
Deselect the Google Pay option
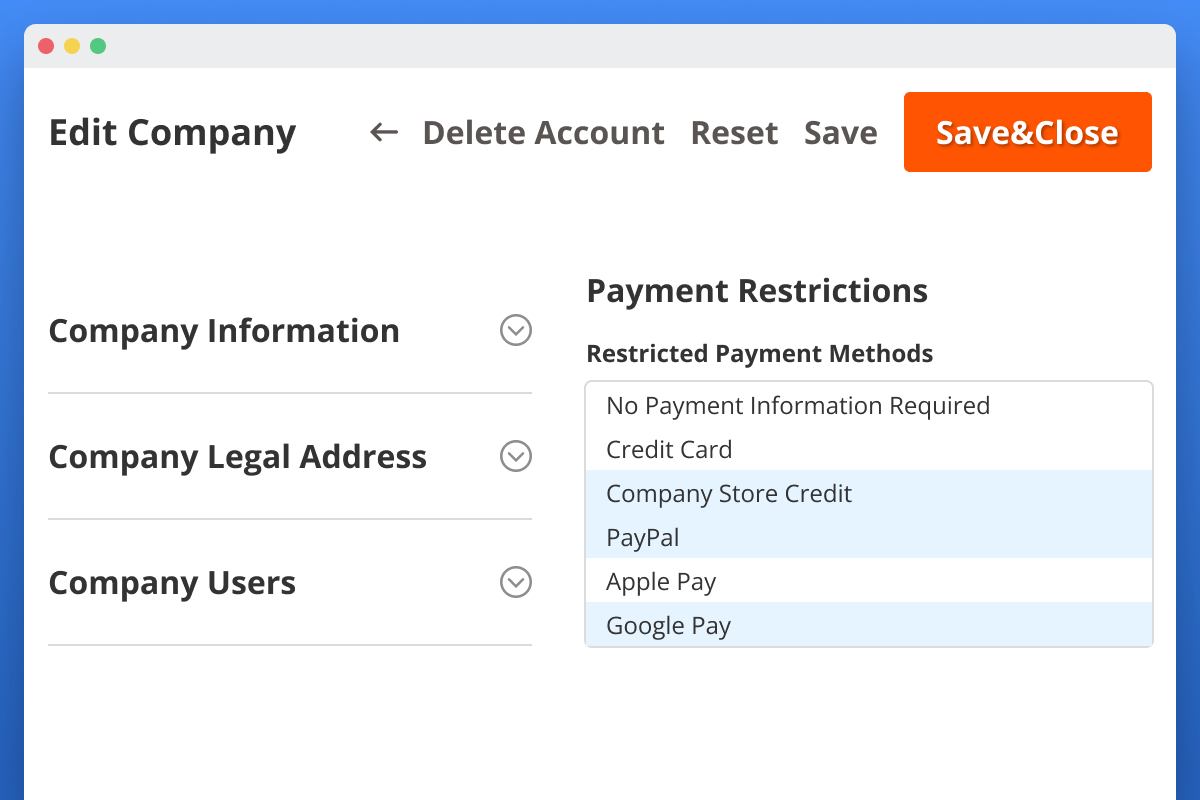pyautogui.click(x=668, y=625)
